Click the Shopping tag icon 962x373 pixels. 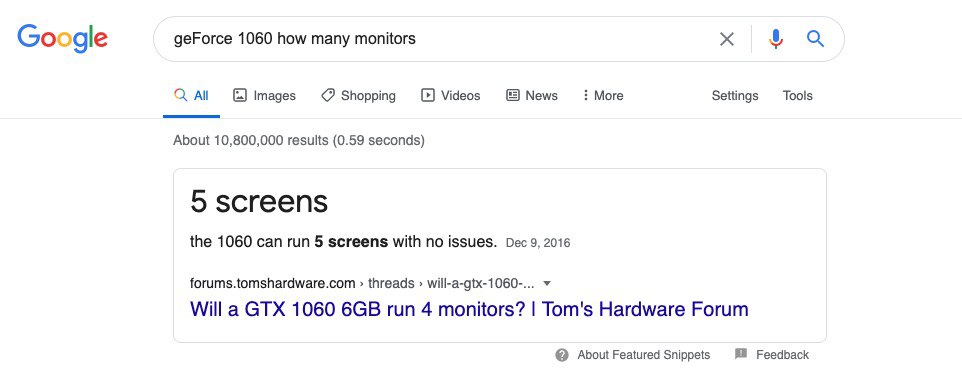click(x=328, y=95)
